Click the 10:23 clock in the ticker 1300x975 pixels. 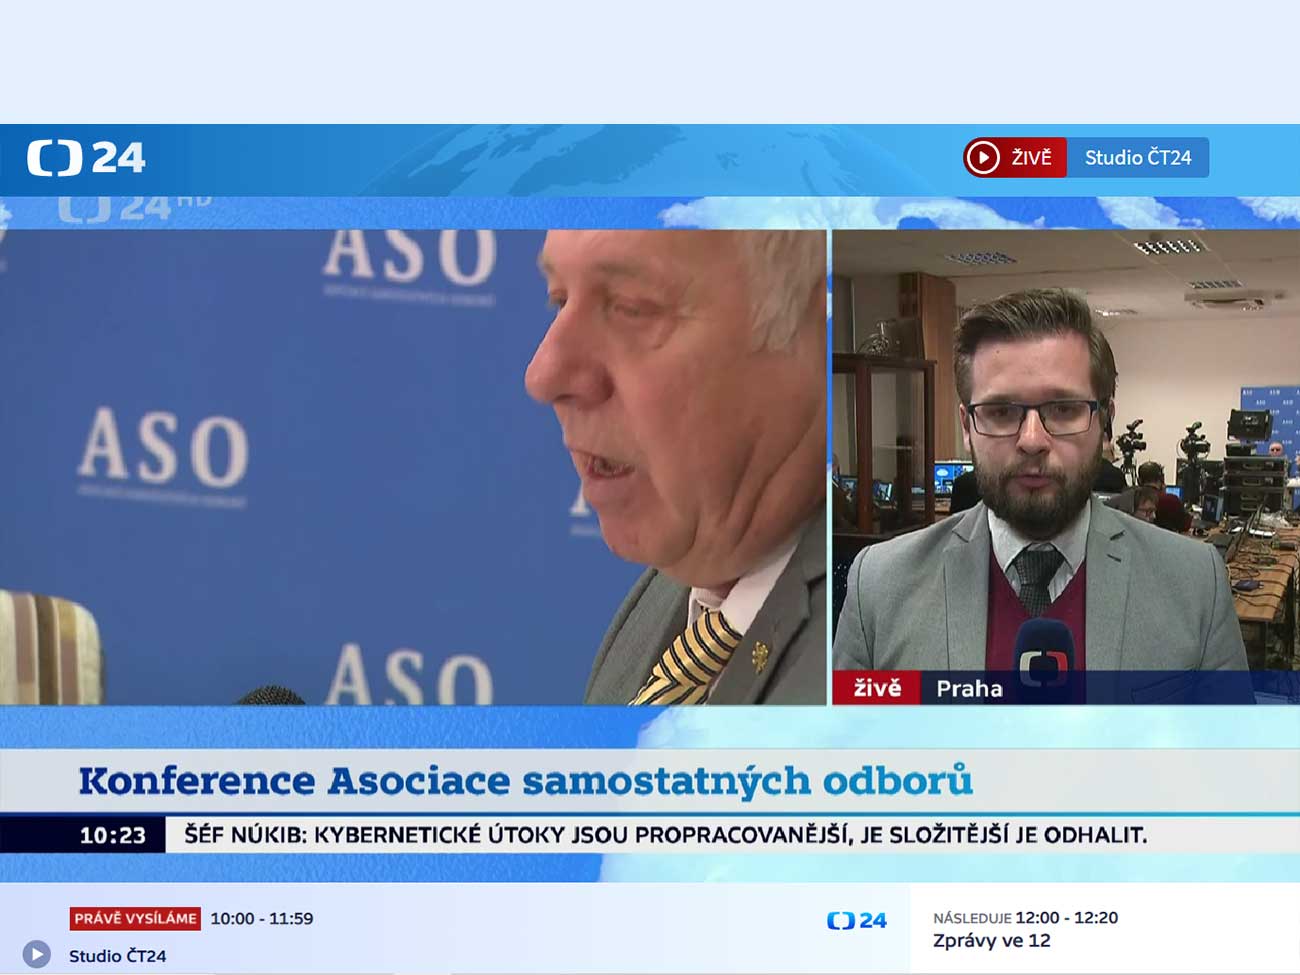[112, 835]
